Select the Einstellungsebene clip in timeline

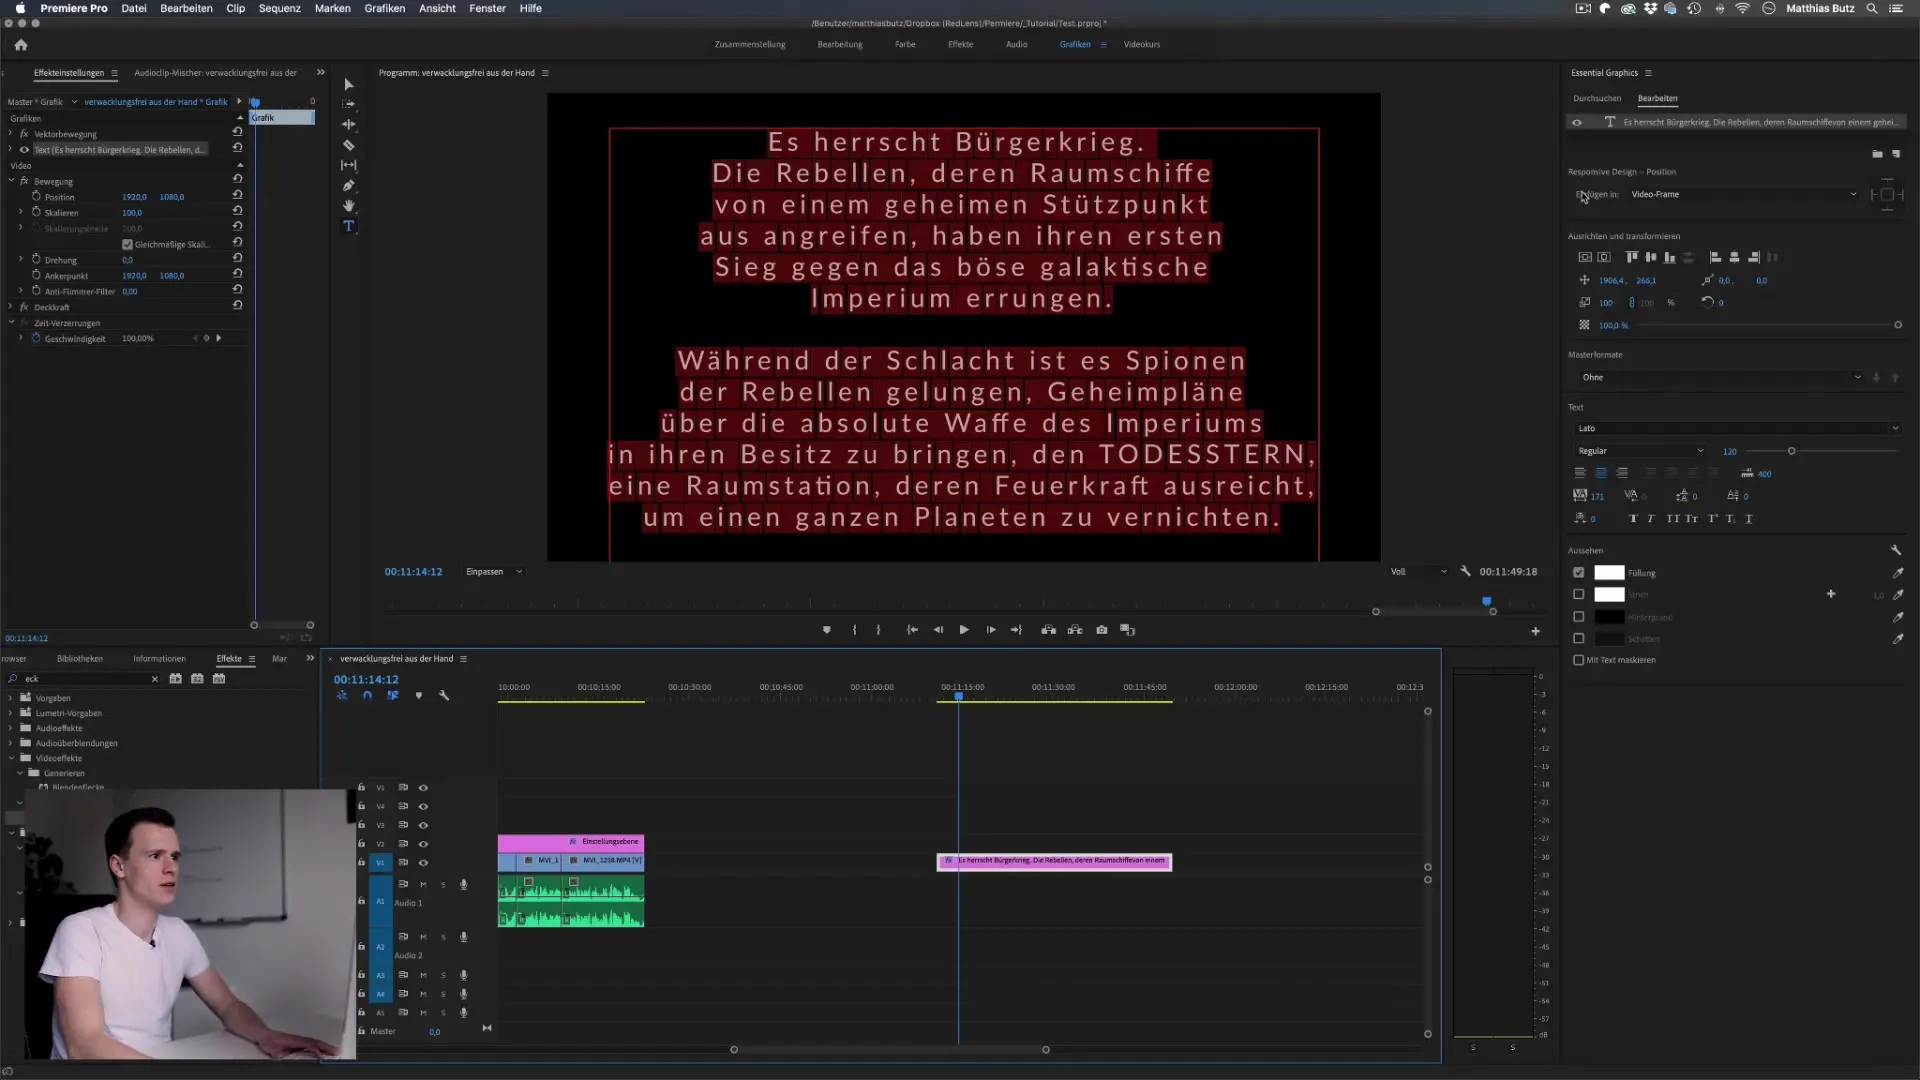571,842
